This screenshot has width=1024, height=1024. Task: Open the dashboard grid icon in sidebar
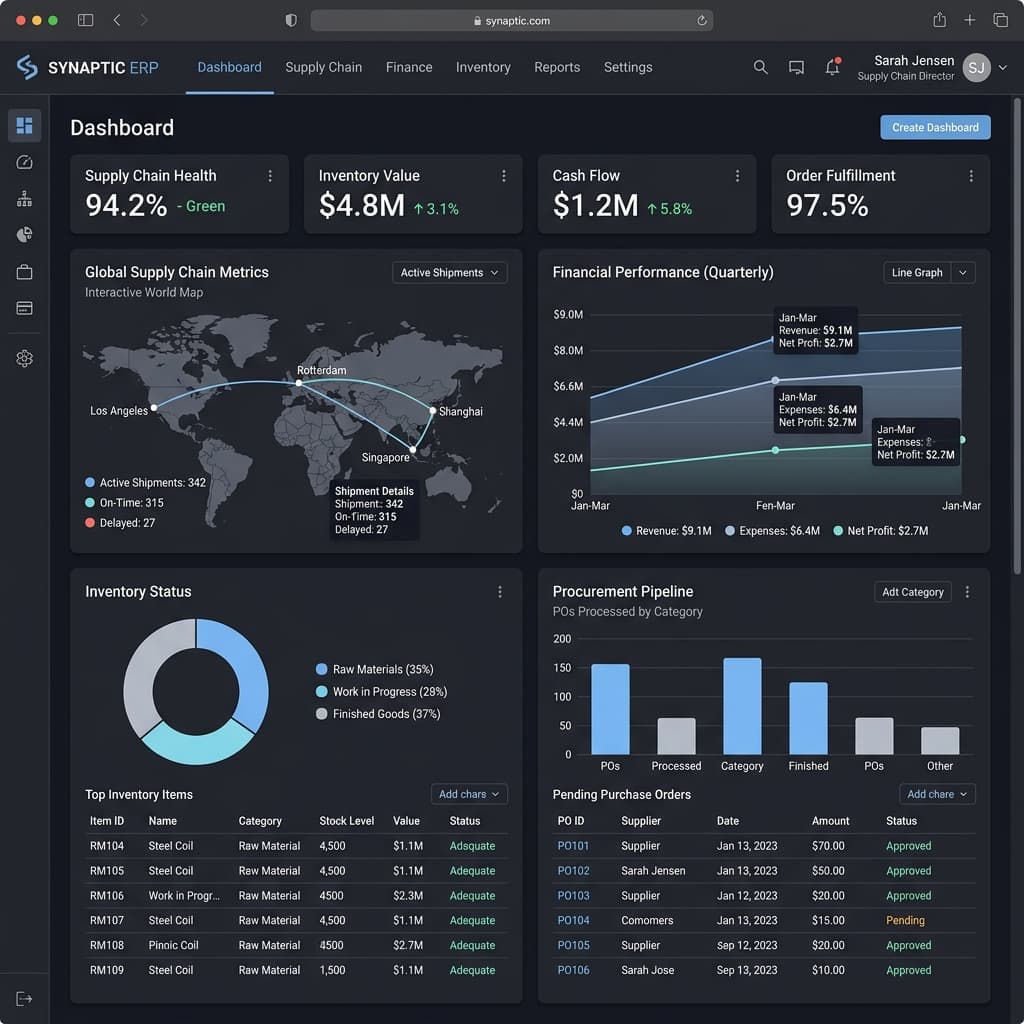pyautogui.click(x=24, y=125)
